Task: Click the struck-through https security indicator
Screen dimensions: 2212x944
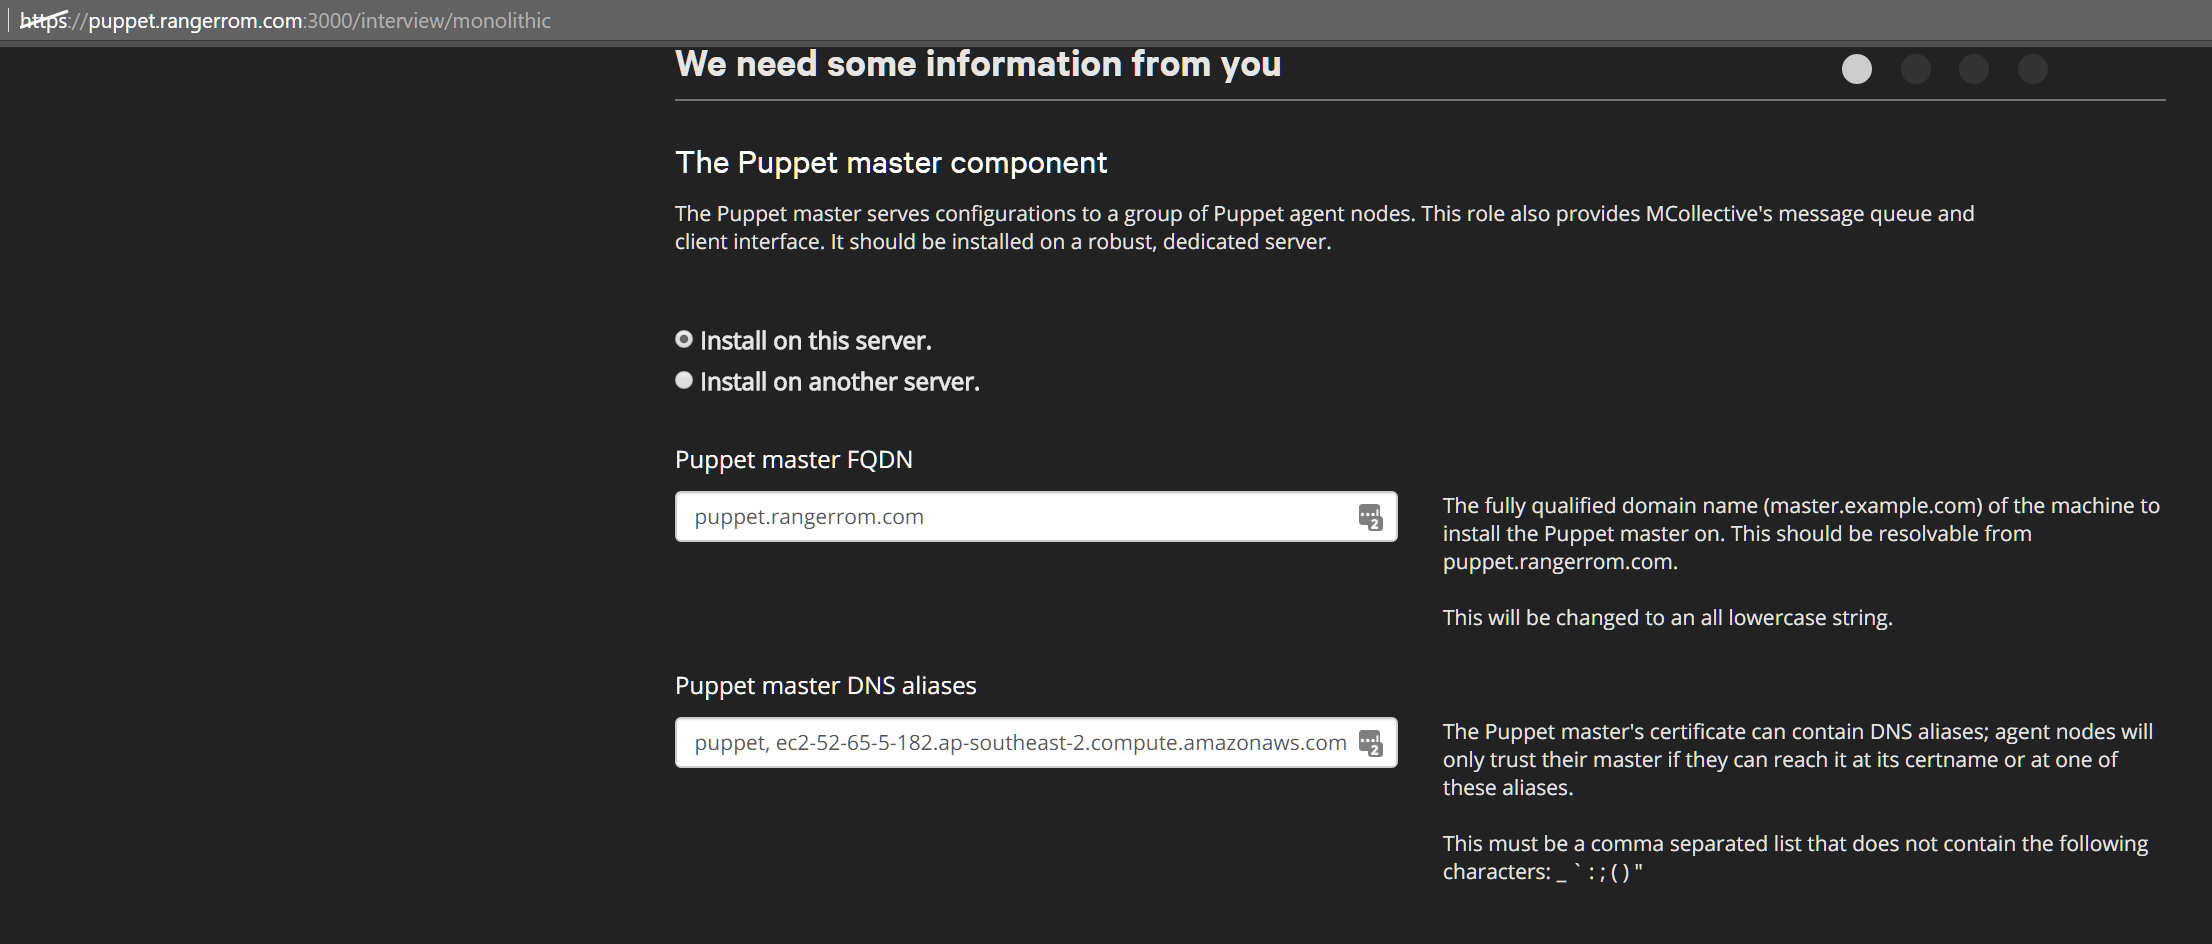Action: tap(42, 20)
